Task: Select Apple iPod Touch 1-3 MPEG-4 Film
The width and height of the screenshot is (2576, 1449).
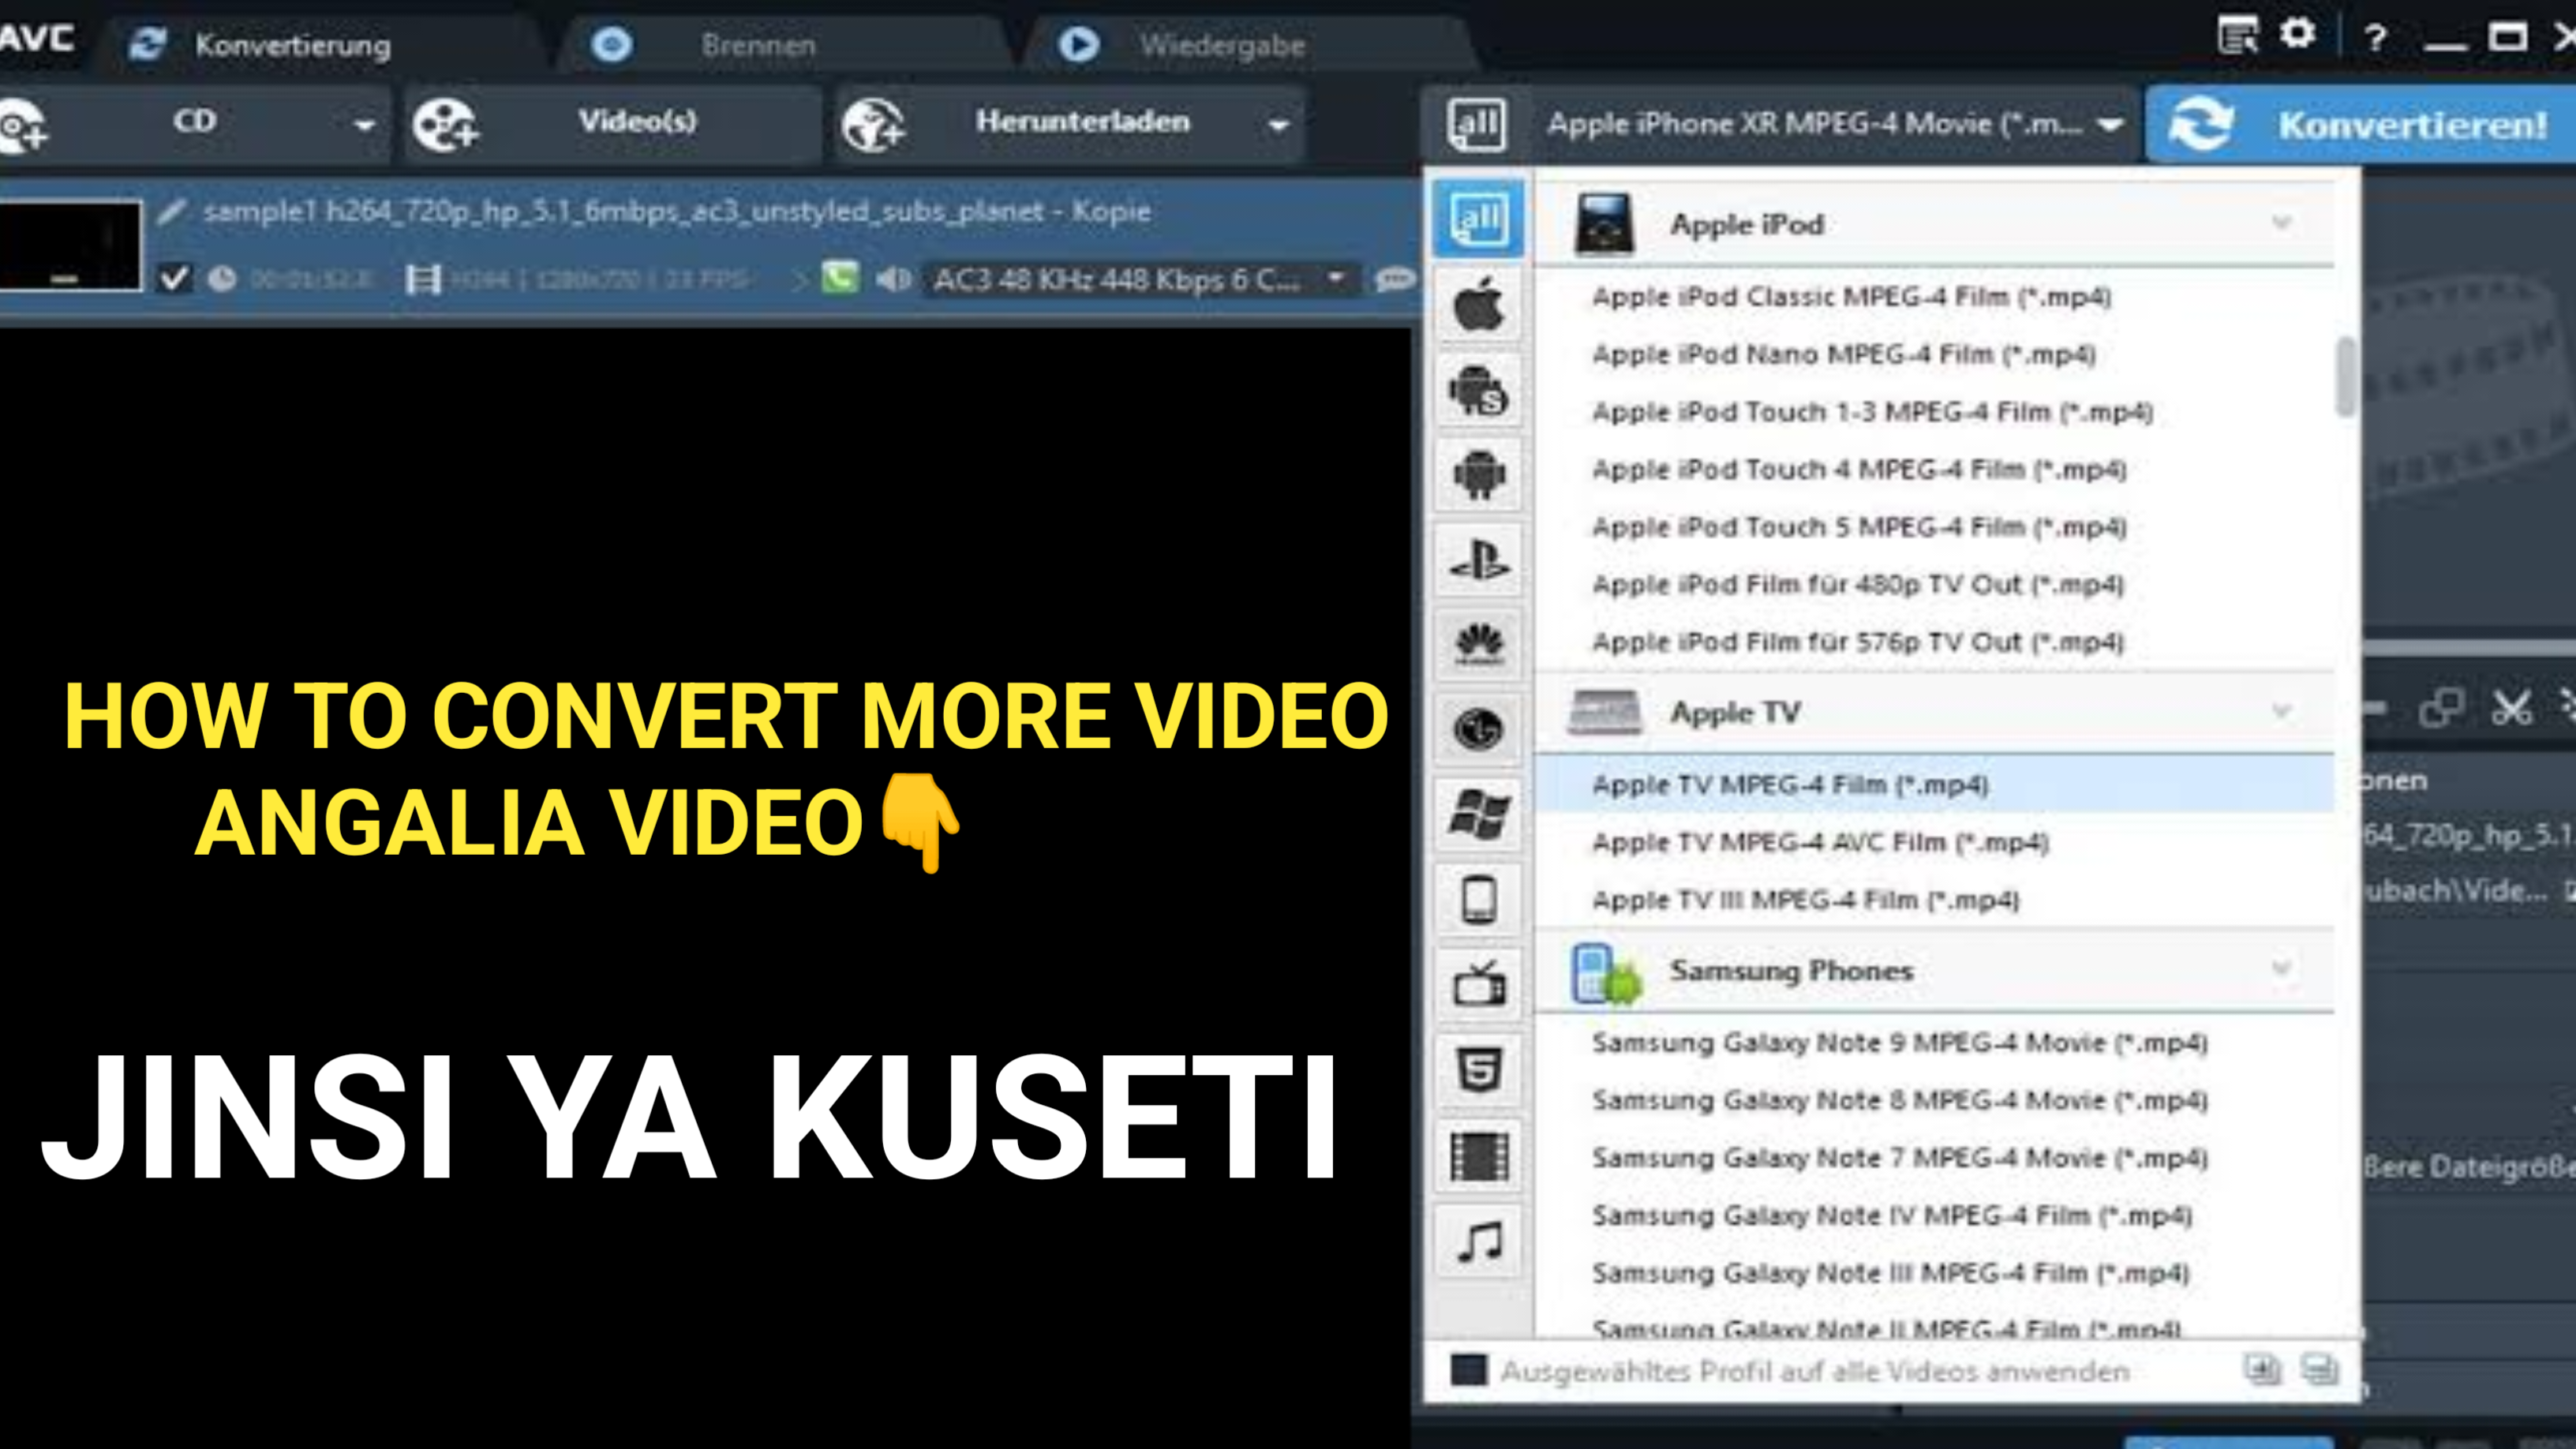Action: pos(1934,412)
